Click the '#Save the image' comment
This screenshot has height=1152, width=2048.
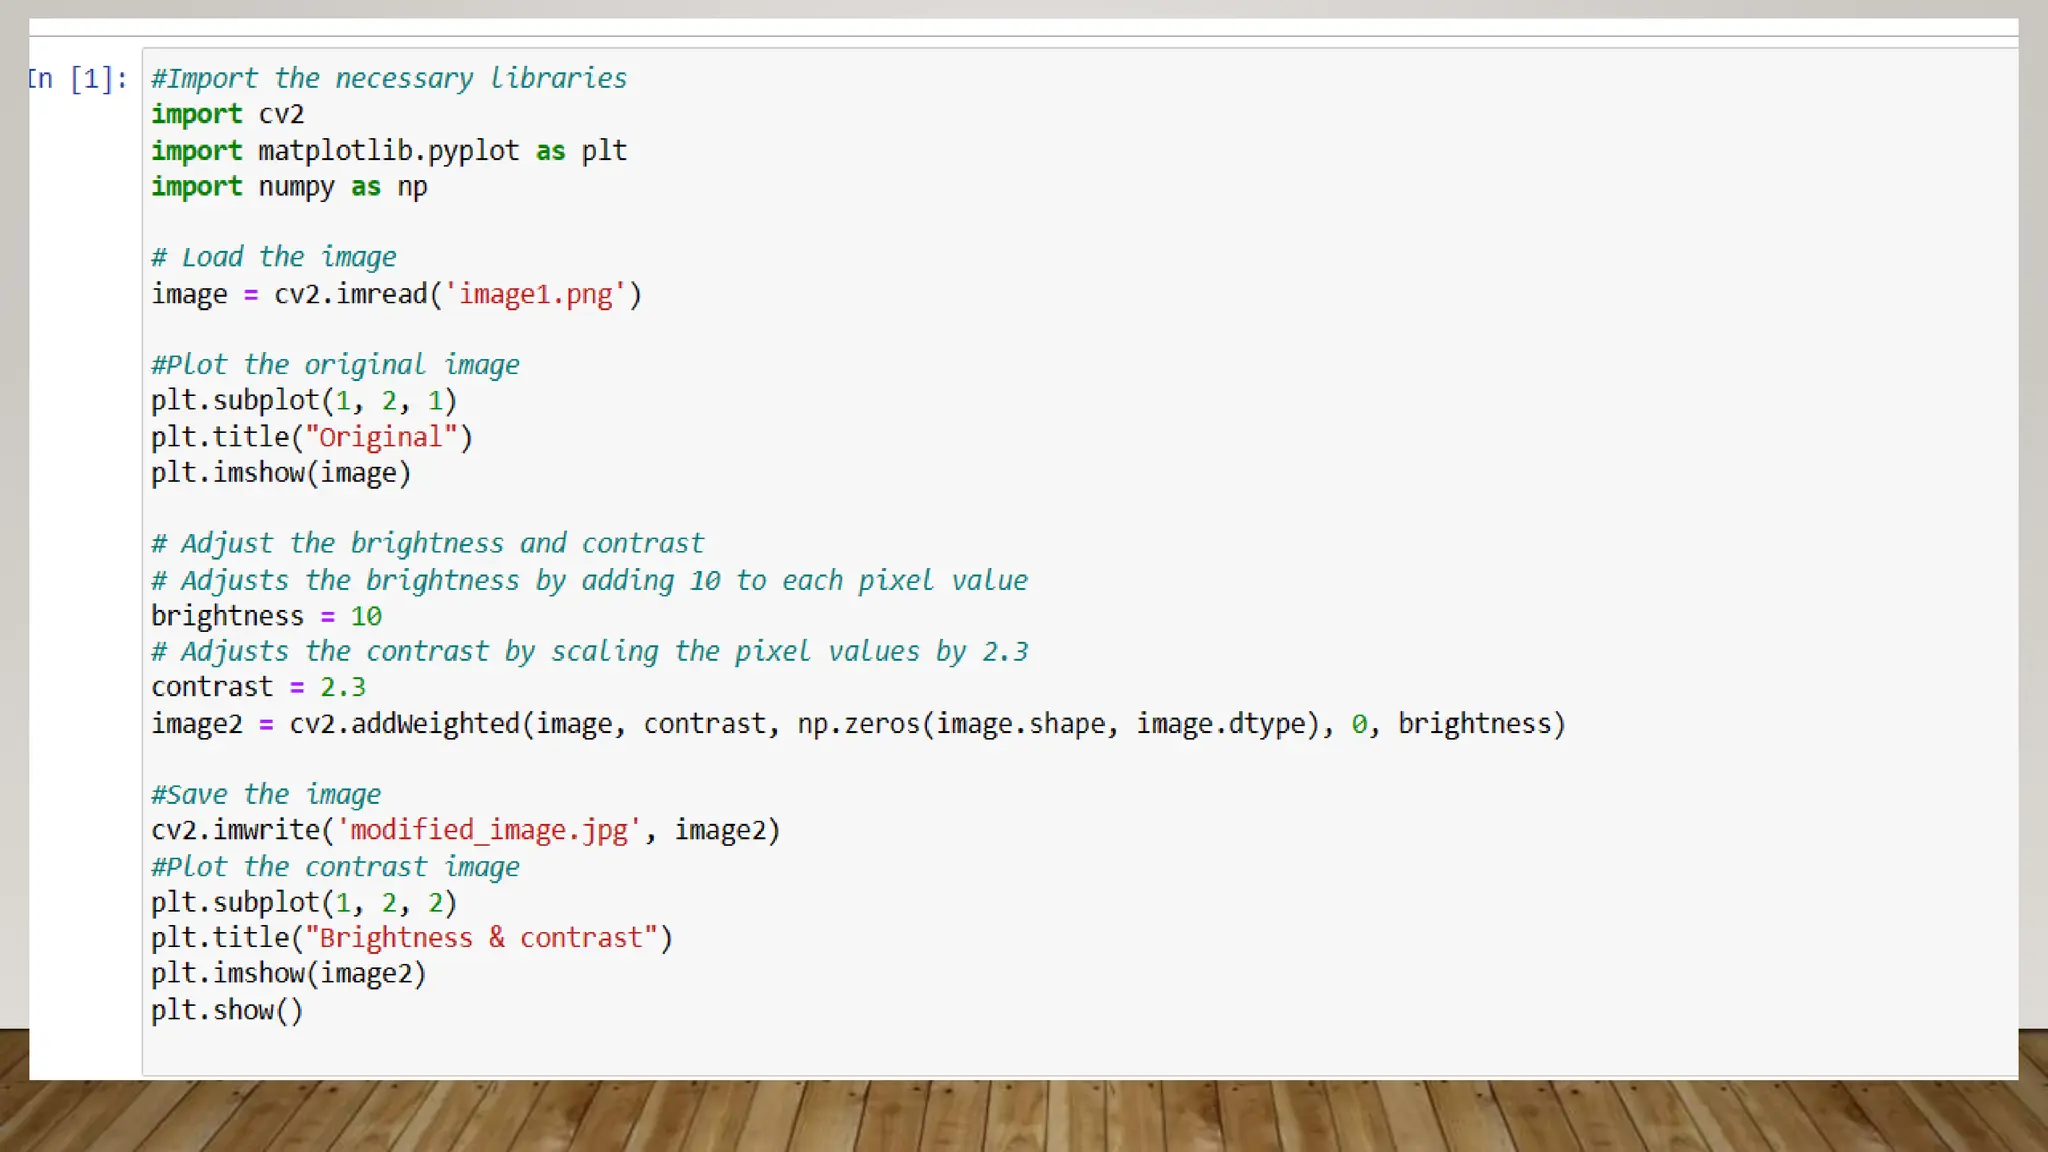(265, 795)
